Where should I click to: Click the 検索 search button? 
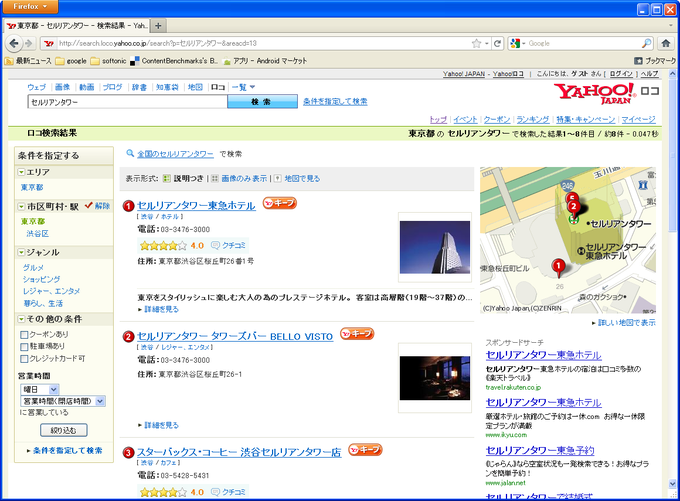pos(262,102)
